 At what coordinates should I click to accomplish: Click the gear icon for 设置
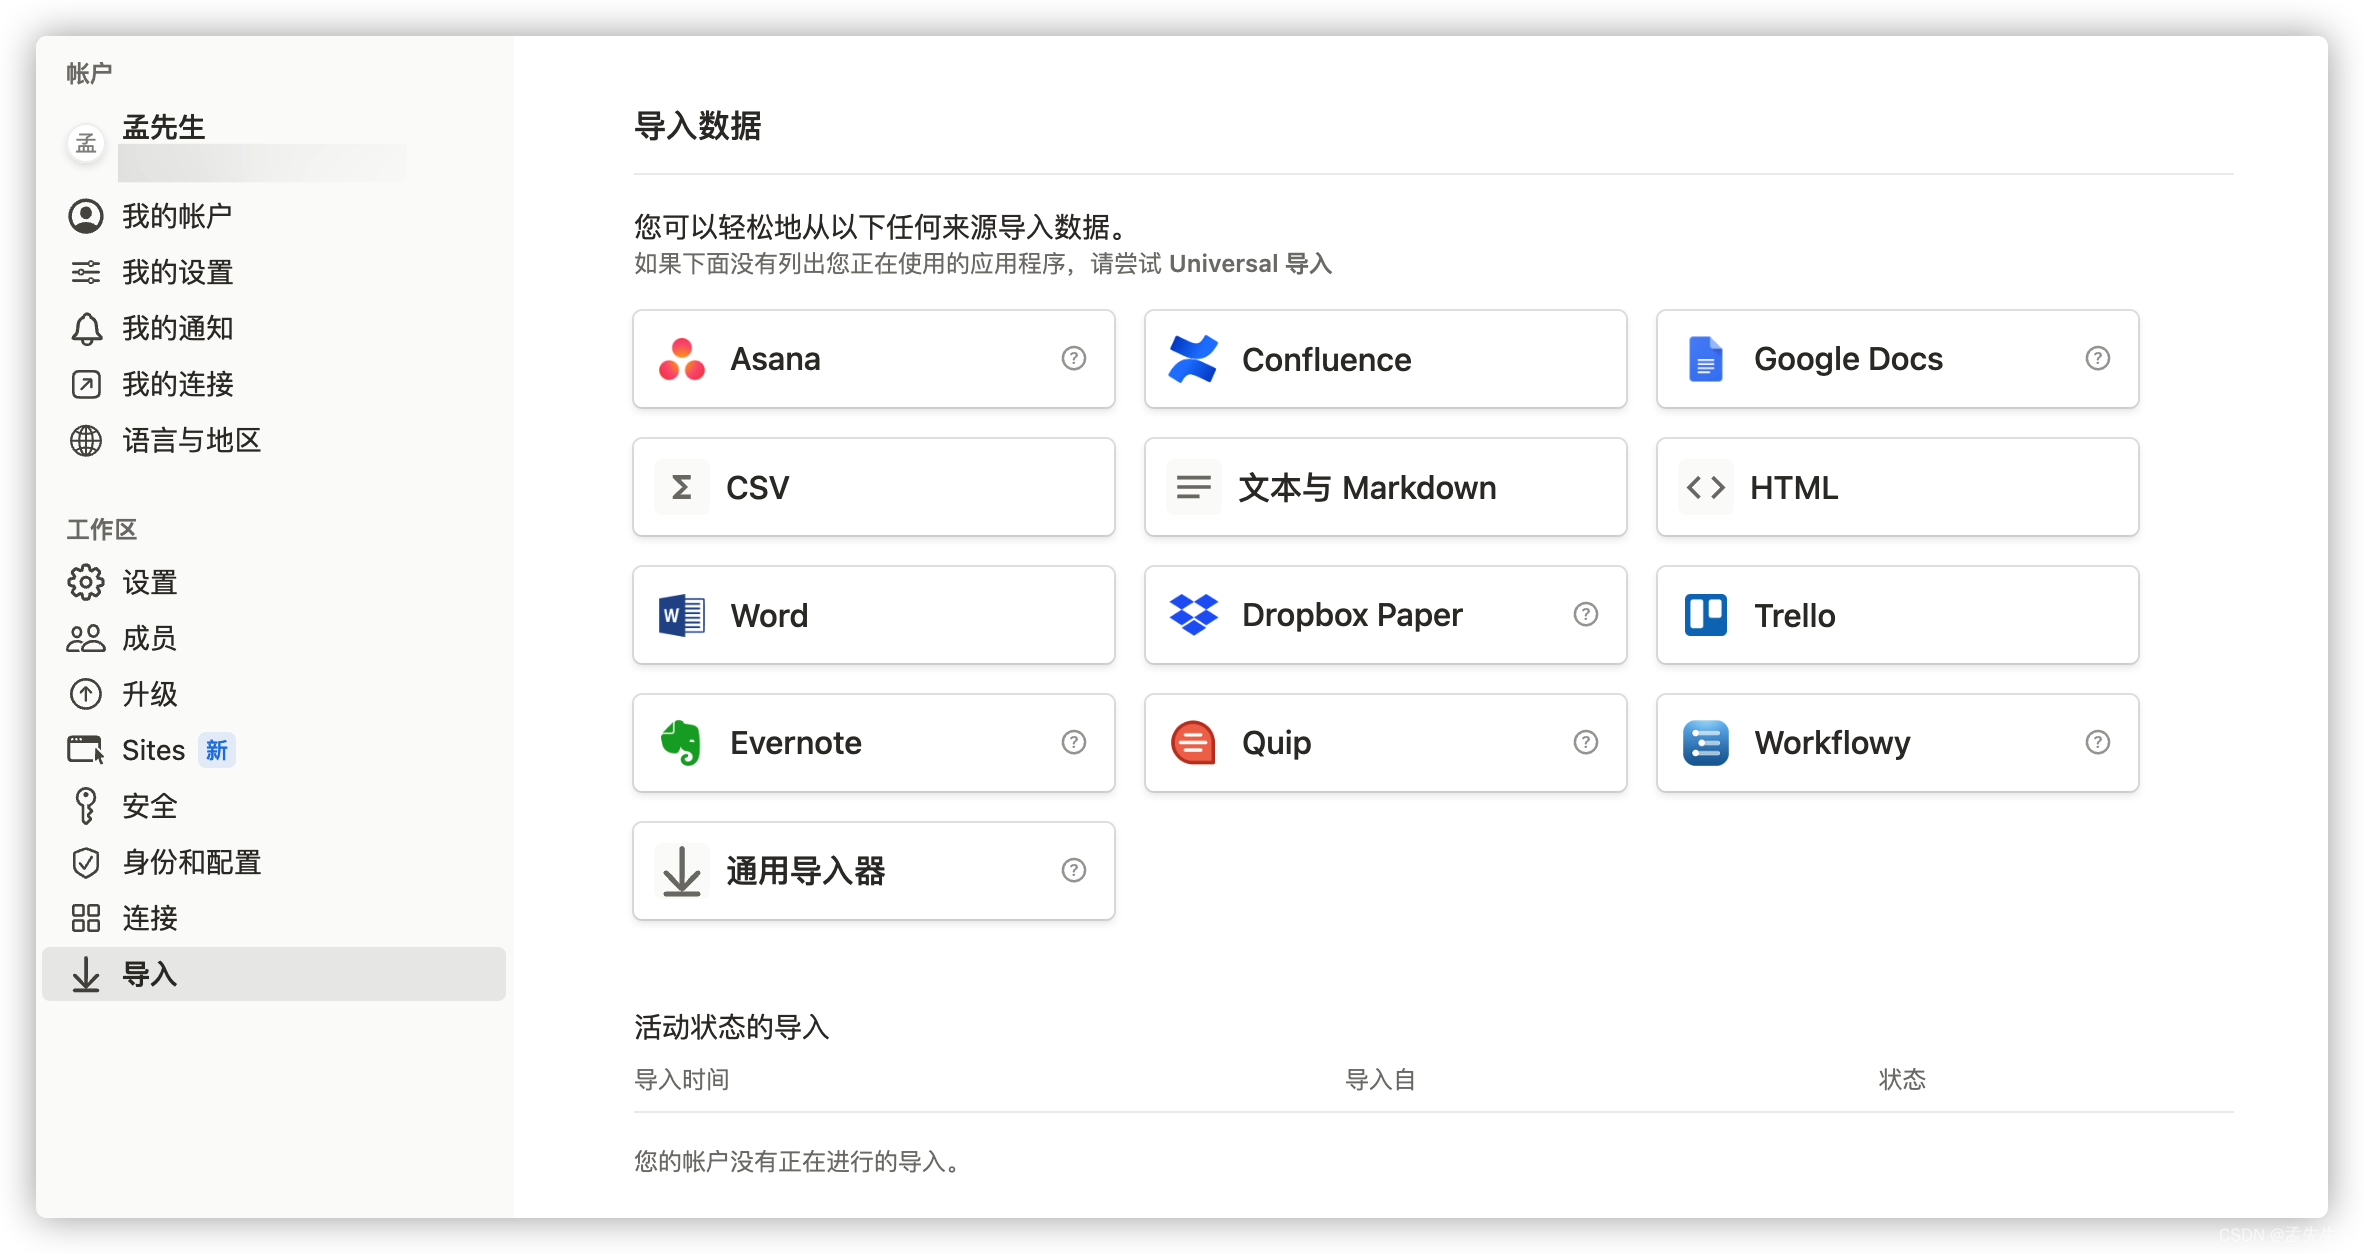[x=86, y=582]
